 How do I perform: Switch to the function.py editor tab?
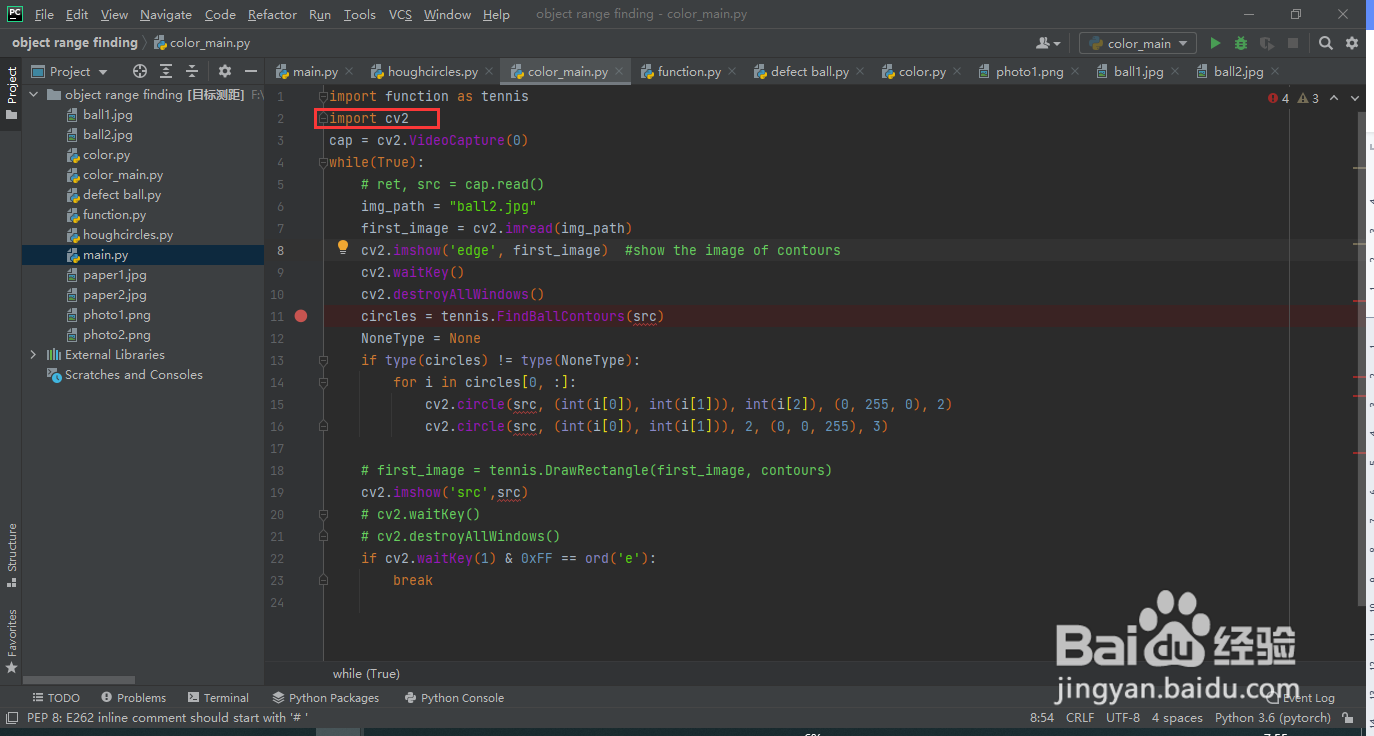688,72
